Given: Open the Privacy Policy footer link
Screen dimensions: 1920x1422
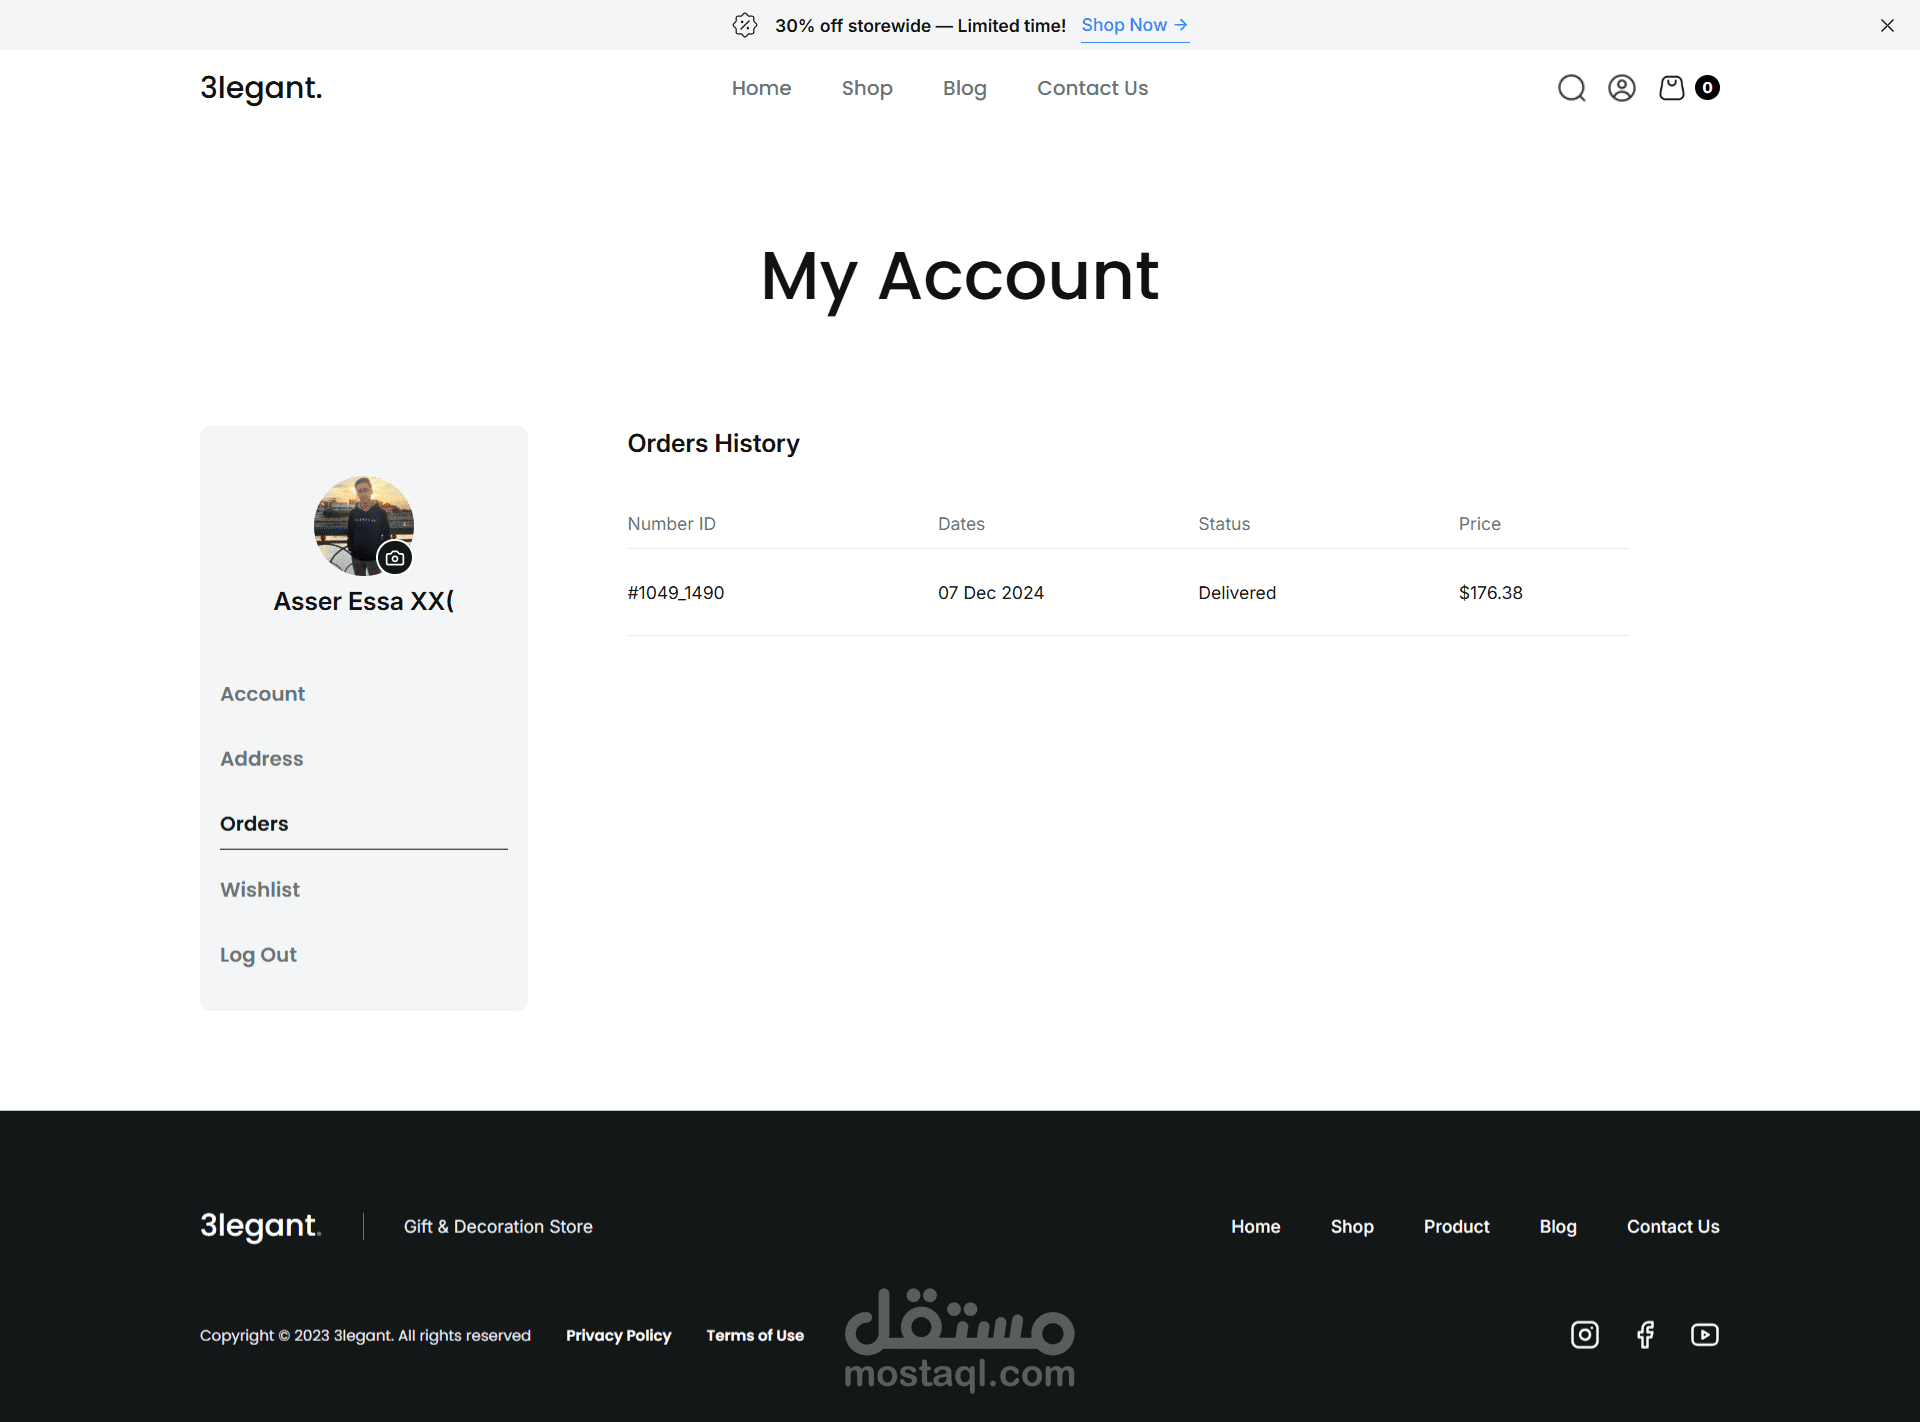Looking at the screenshot, I should (618, 1335).
